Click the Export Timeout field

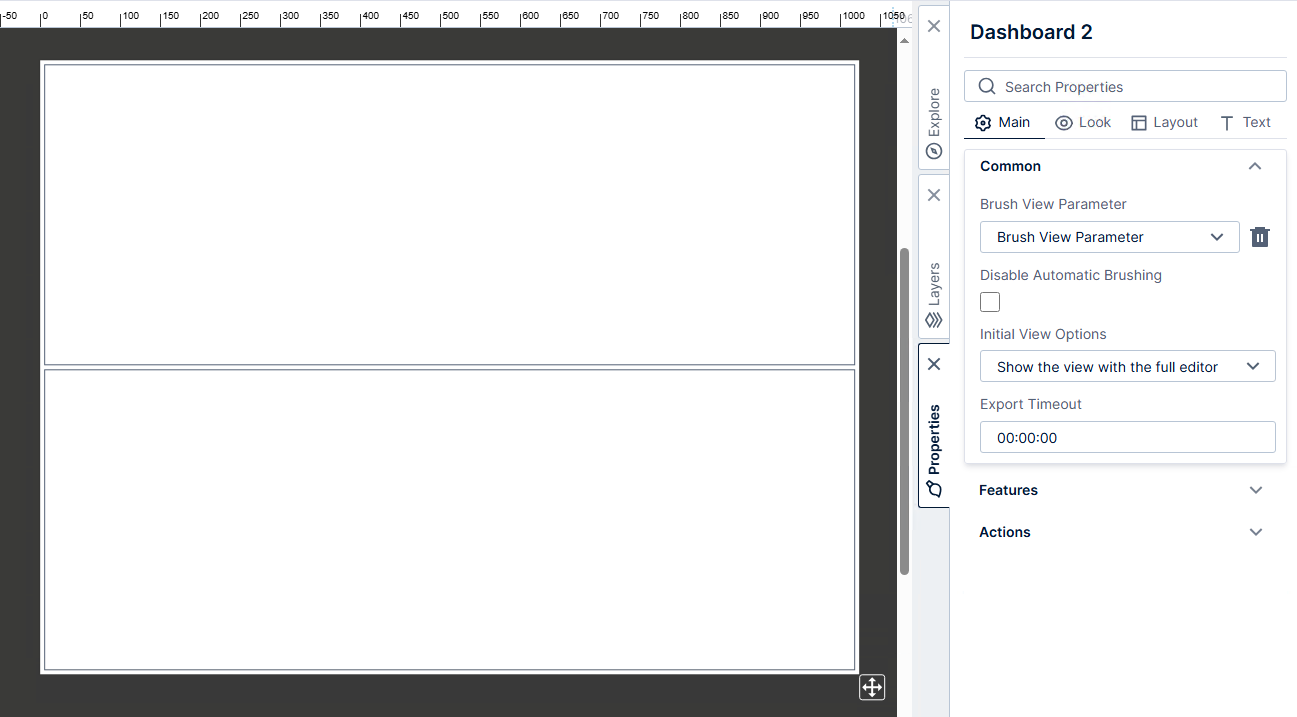[1128, 437]
